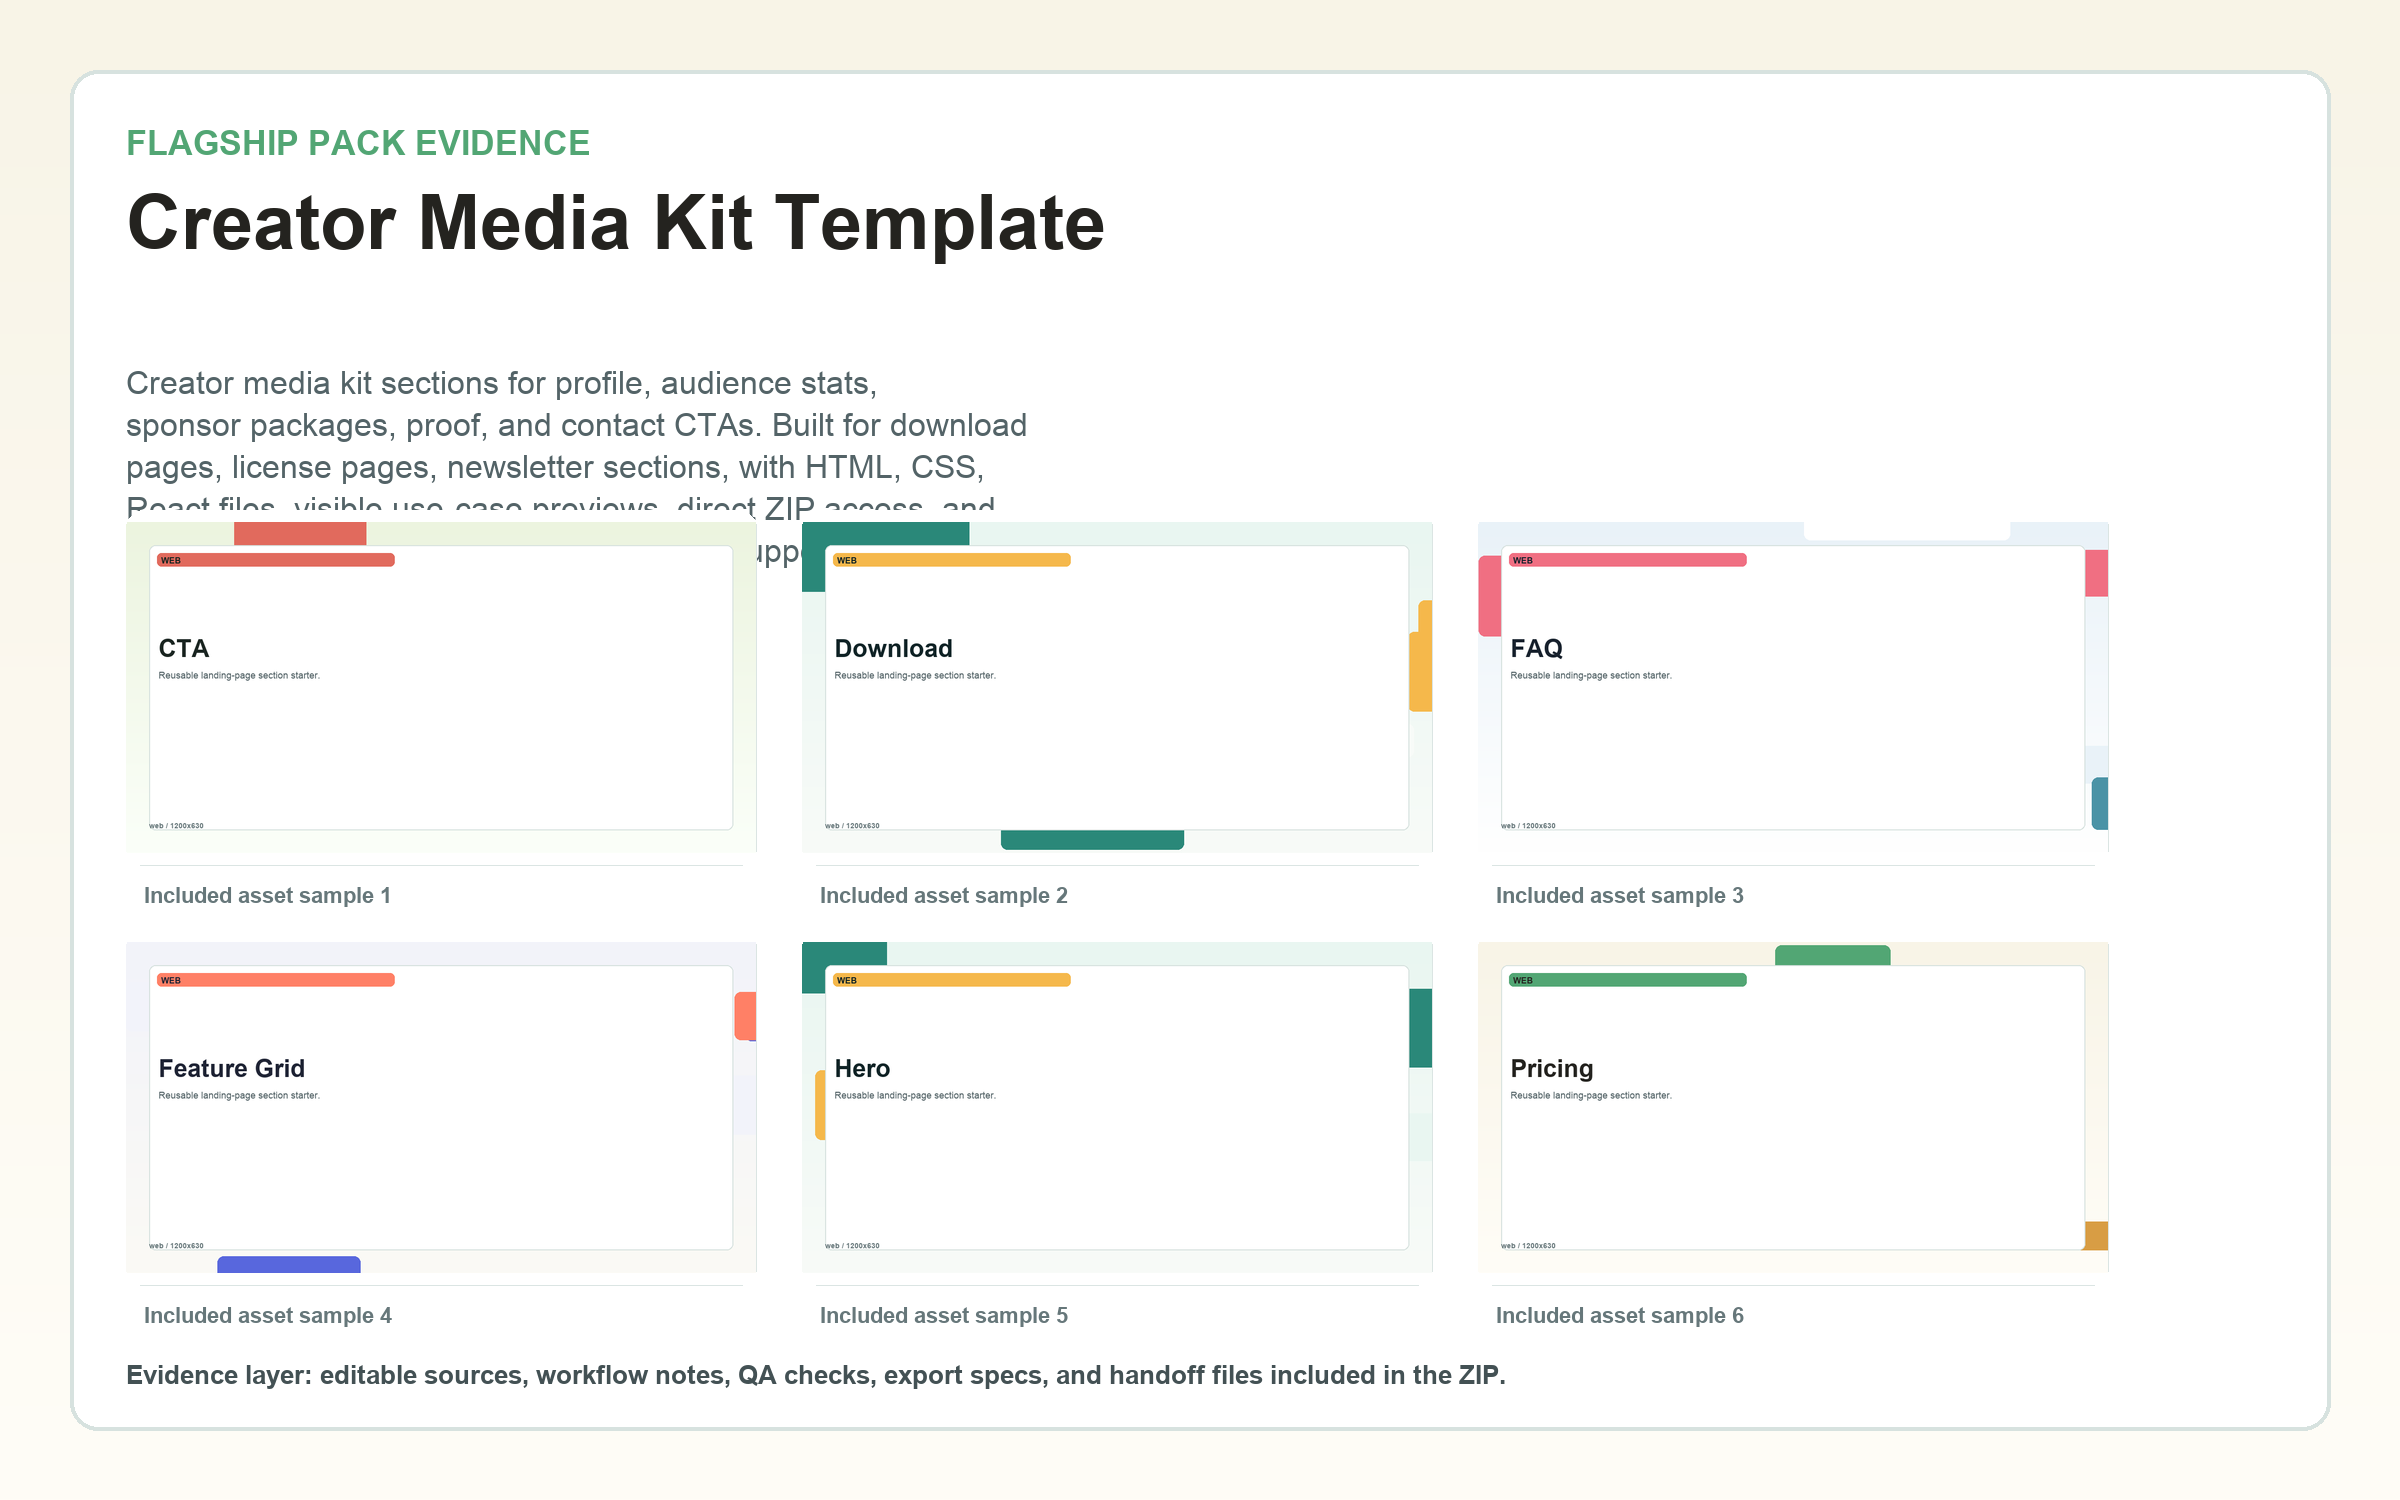Click the 'Feature Grid' title in sample 4
The height and width of the screenshot is (1500, 2400).
pyautogui.click(x=231, y=1068)
